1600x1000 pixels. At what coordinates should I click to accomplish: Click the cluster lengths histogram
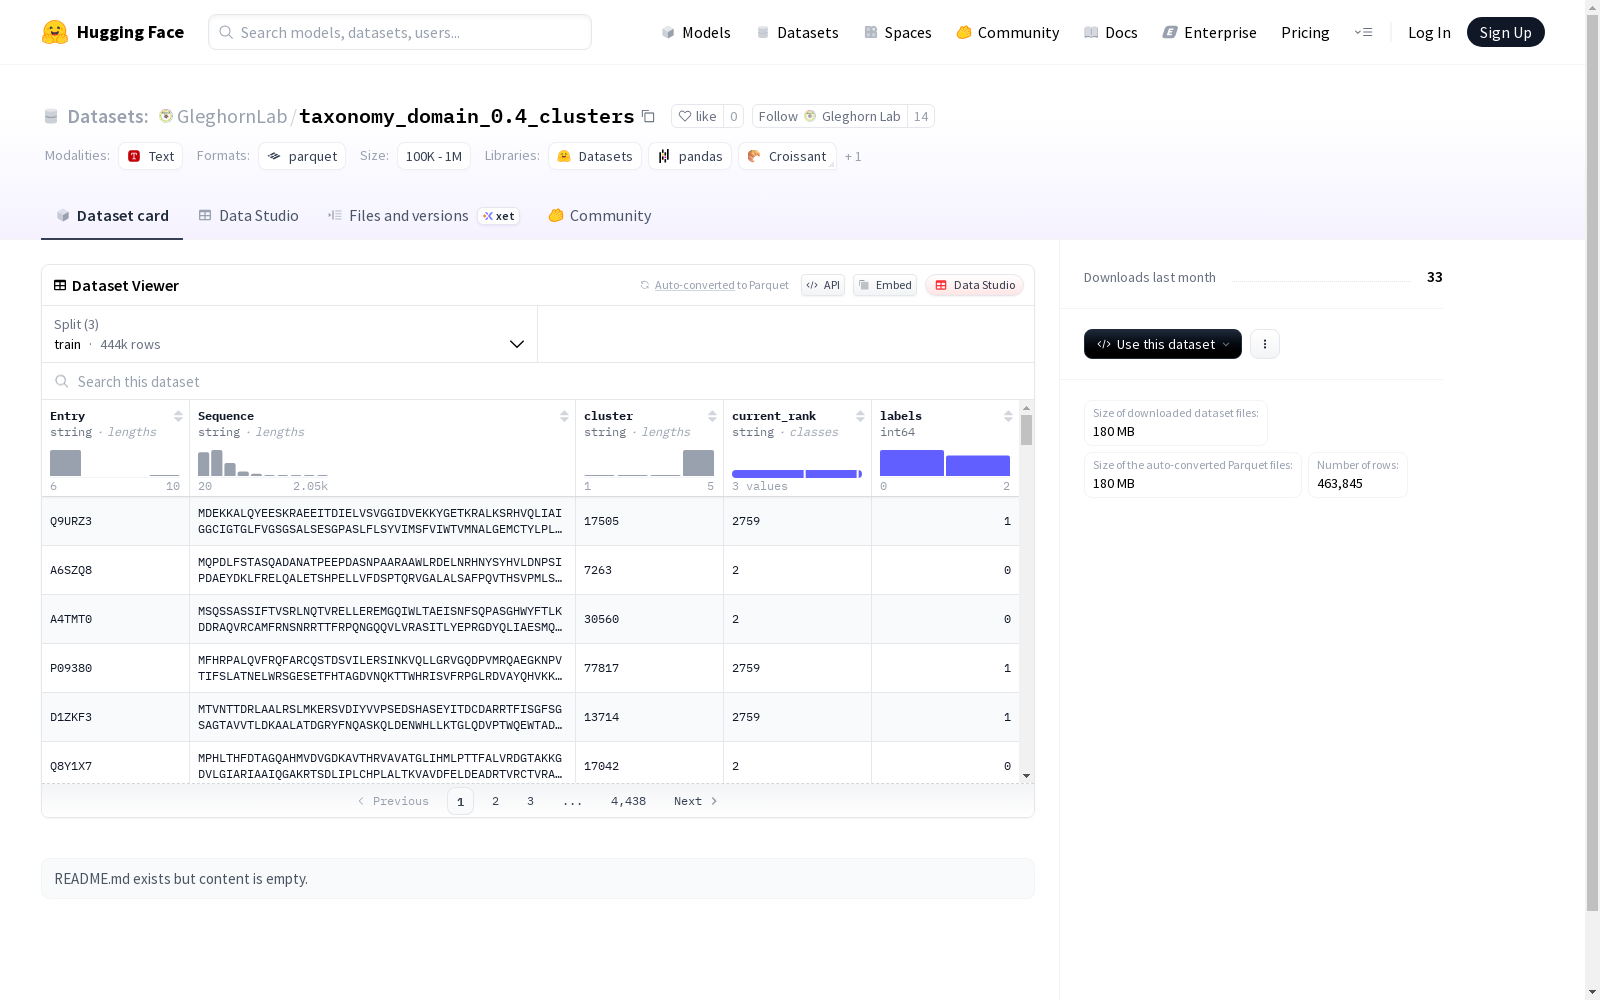[x=649, y=463]
